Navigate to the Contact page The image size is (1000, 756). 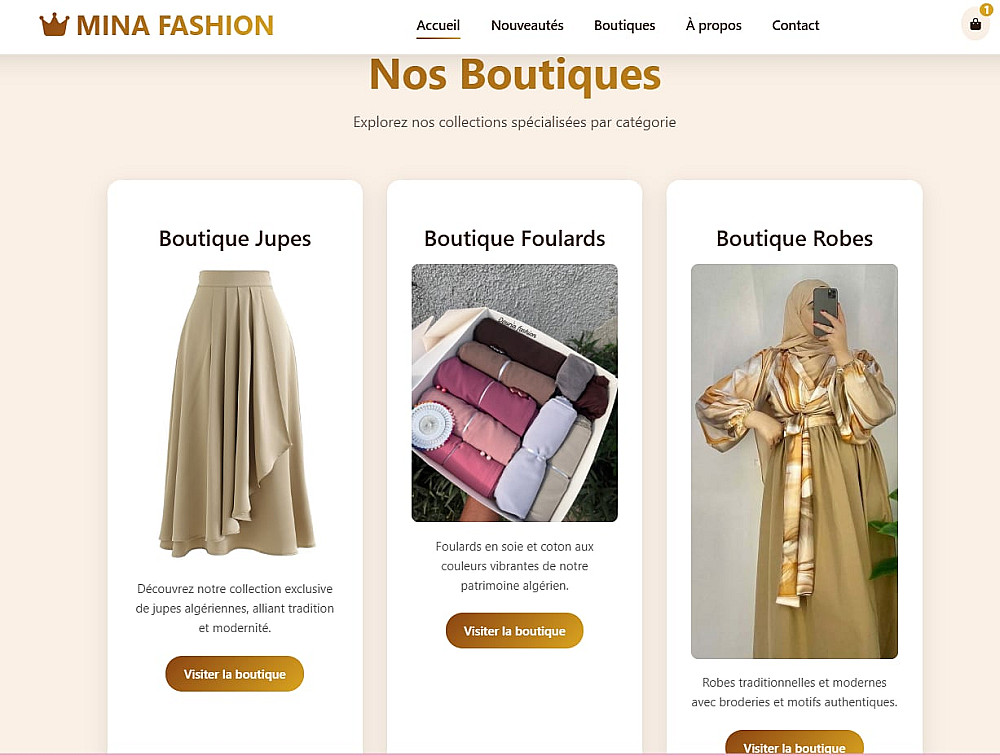click(795, 25)
